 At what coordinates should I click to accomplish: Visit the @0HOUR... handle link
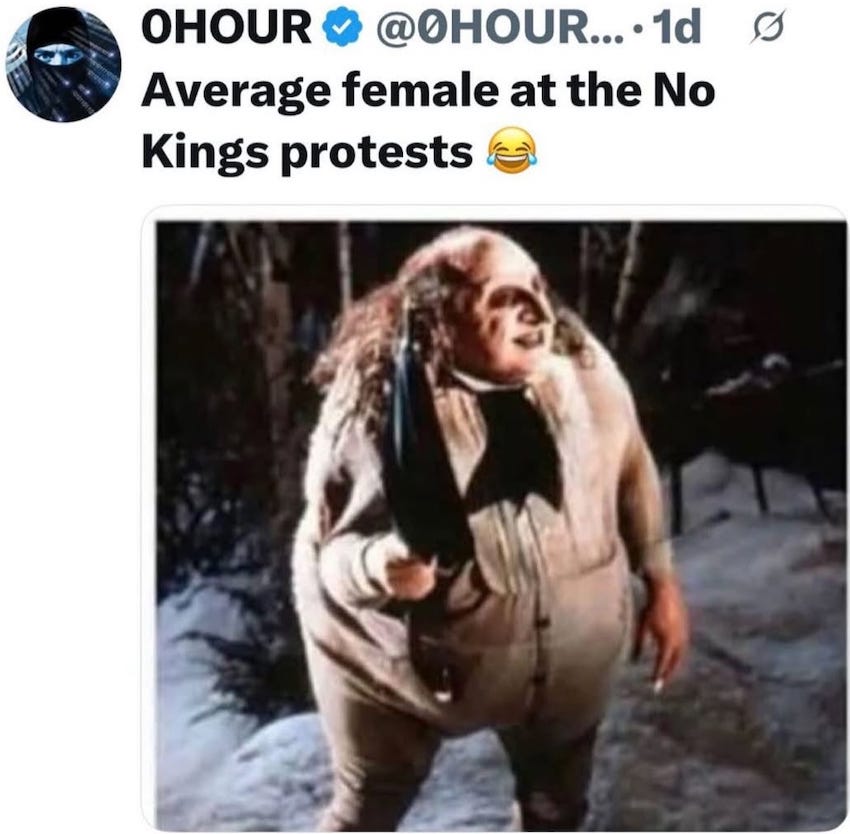(x=480, y=28)
